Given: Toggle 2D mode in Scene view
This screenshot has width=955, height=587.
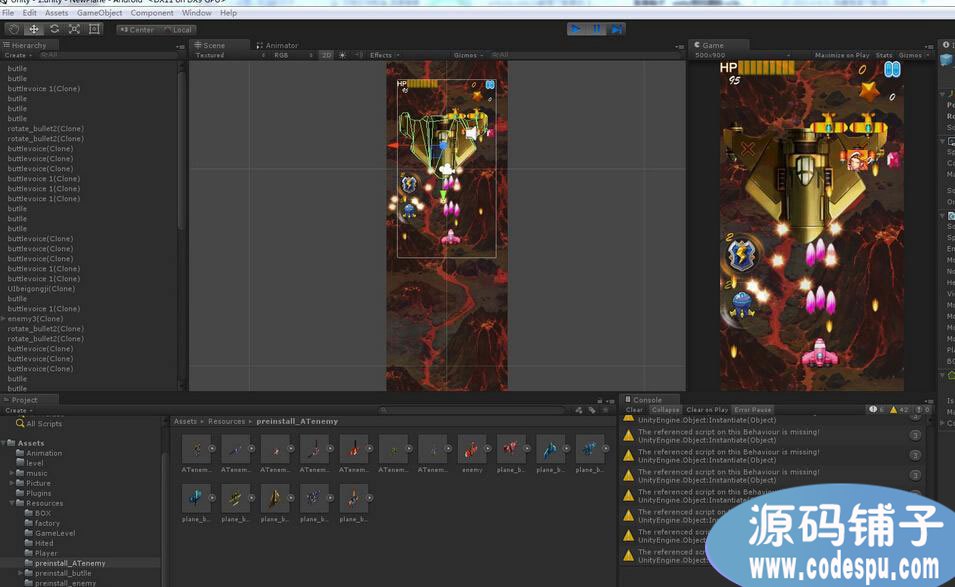Looking at the screenshot, I should pyautogui.click(x=326, y=55).
